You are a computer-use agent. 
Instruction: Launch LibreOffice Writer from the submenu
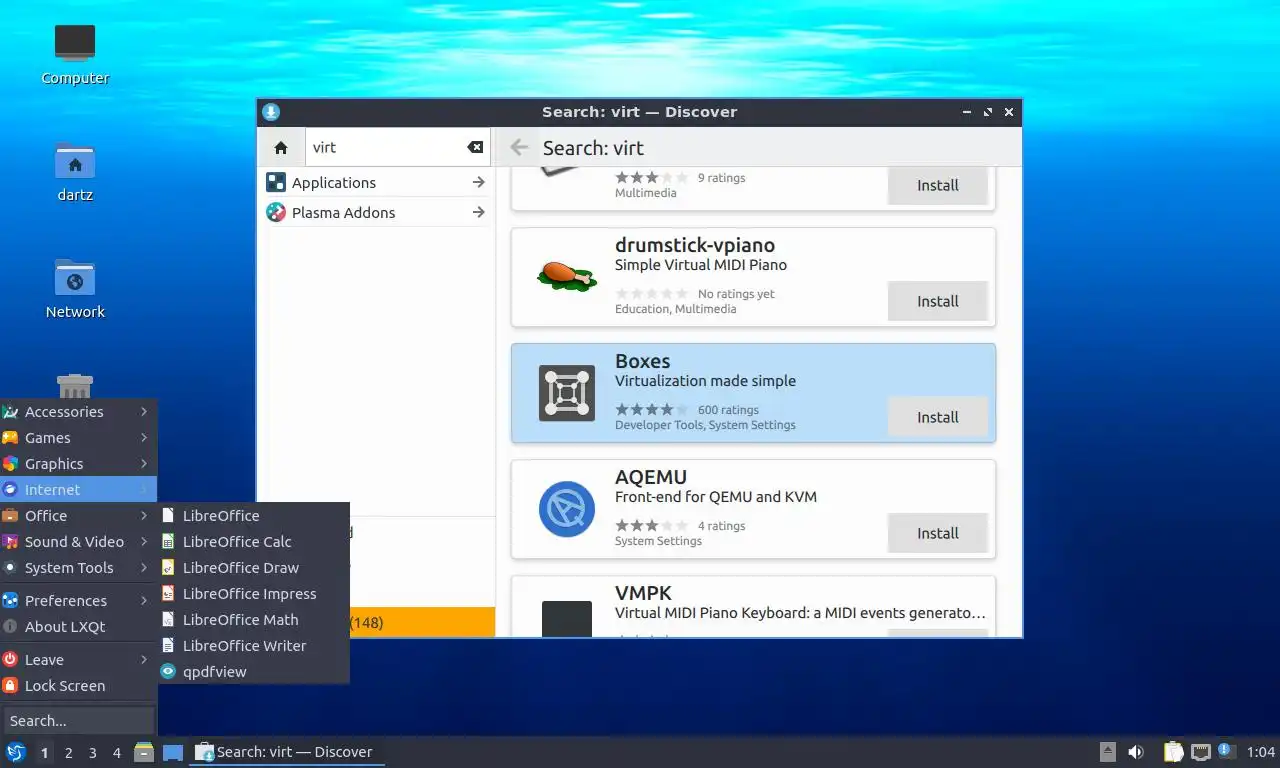[253, 646]
